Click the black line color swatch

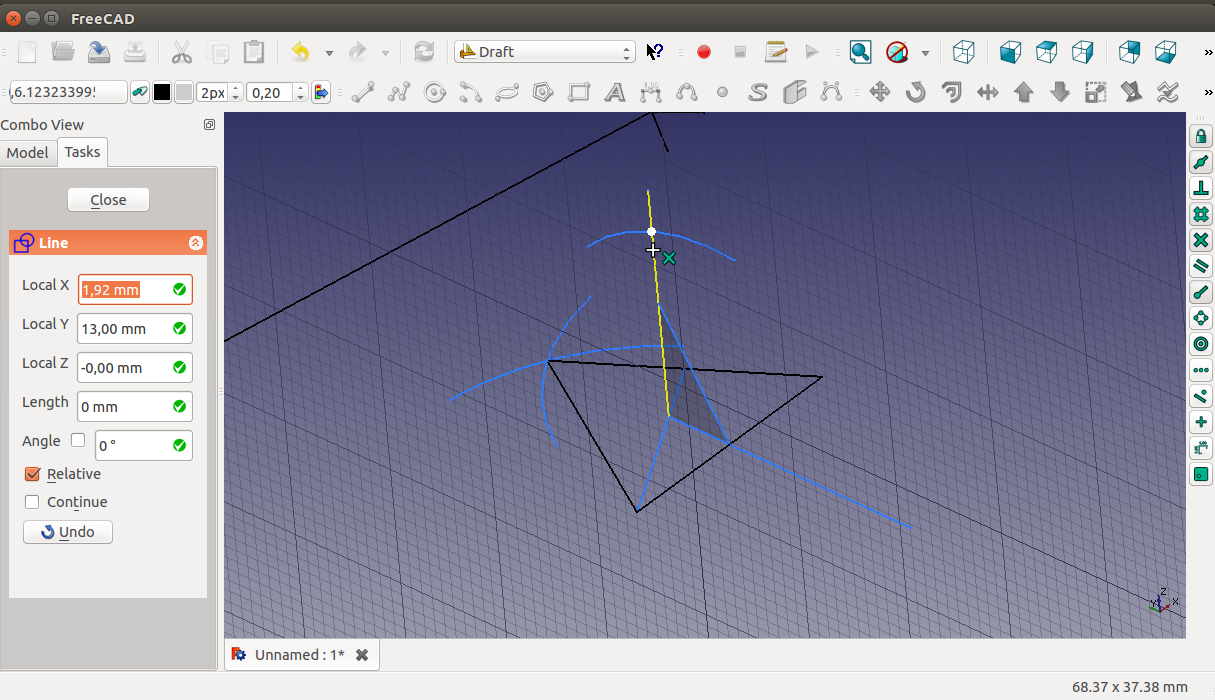[162, 92]
